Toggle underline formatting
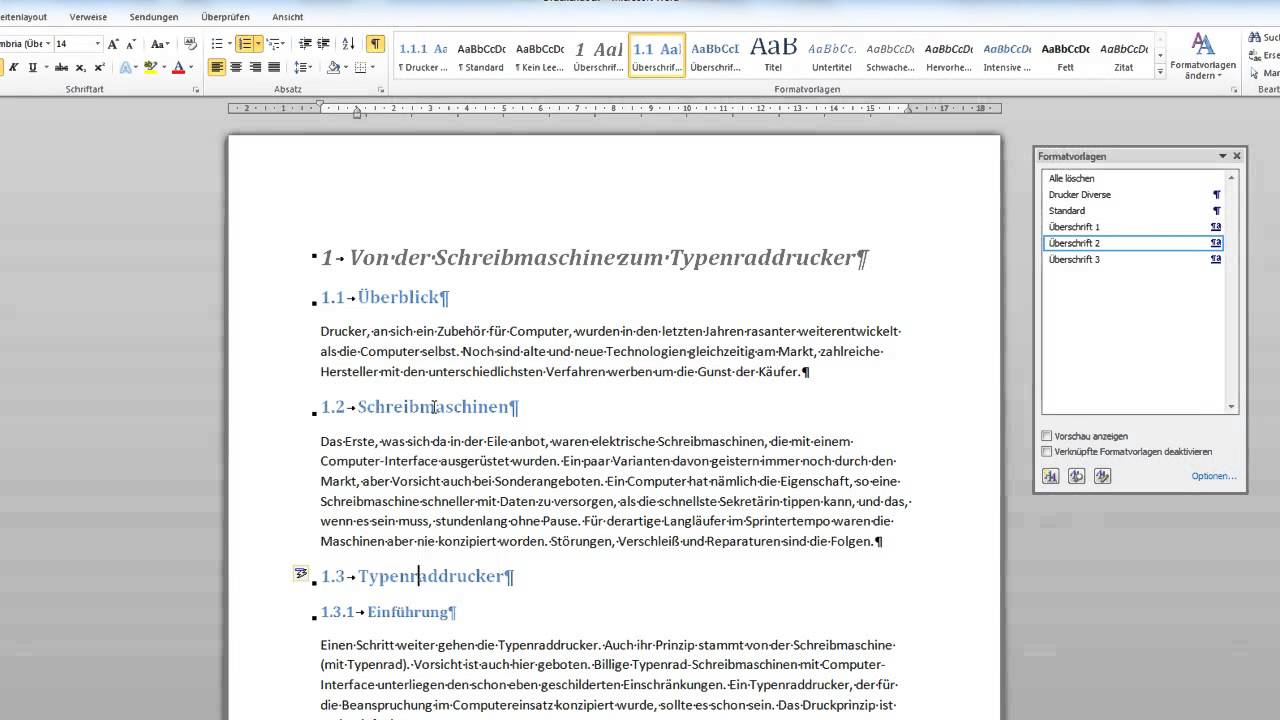 click(33, 68)
